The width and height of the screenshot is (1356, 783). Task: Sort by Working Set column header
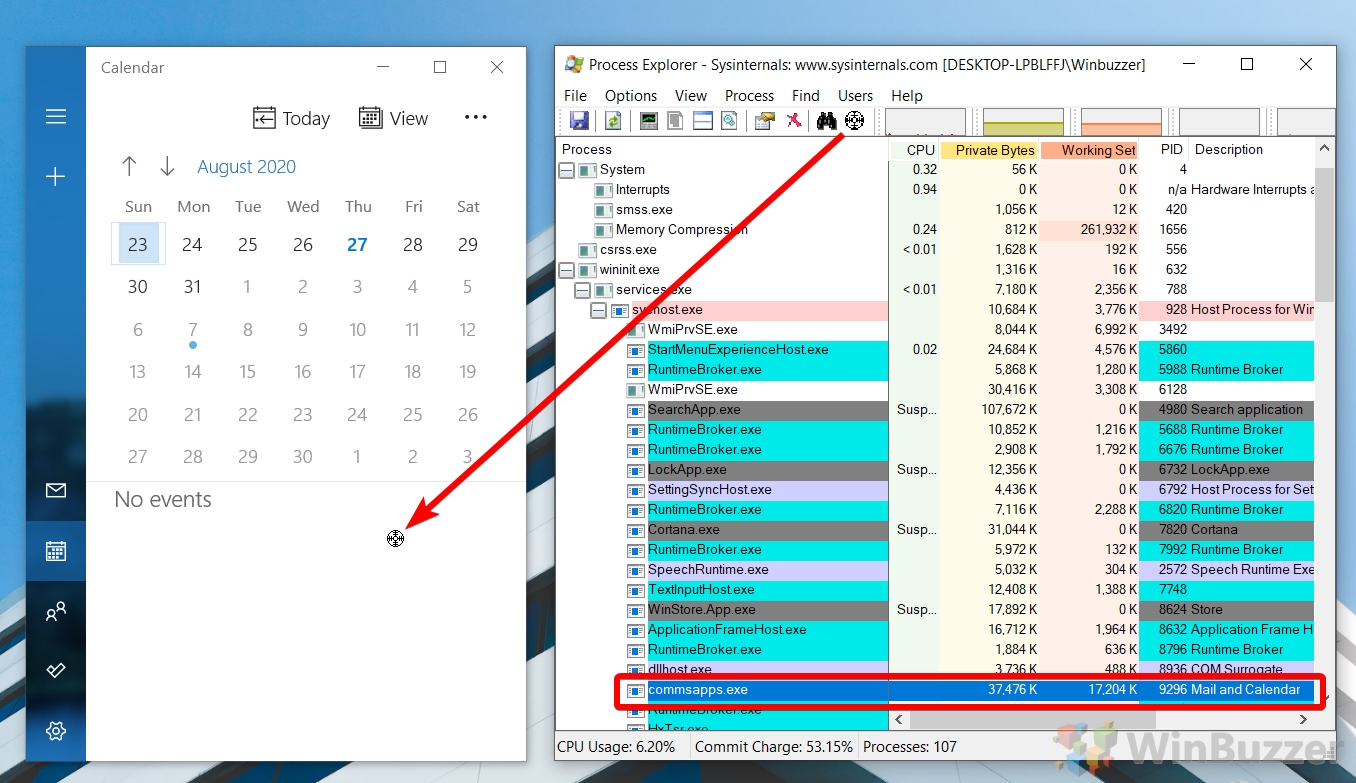[x=1090, y=150]
